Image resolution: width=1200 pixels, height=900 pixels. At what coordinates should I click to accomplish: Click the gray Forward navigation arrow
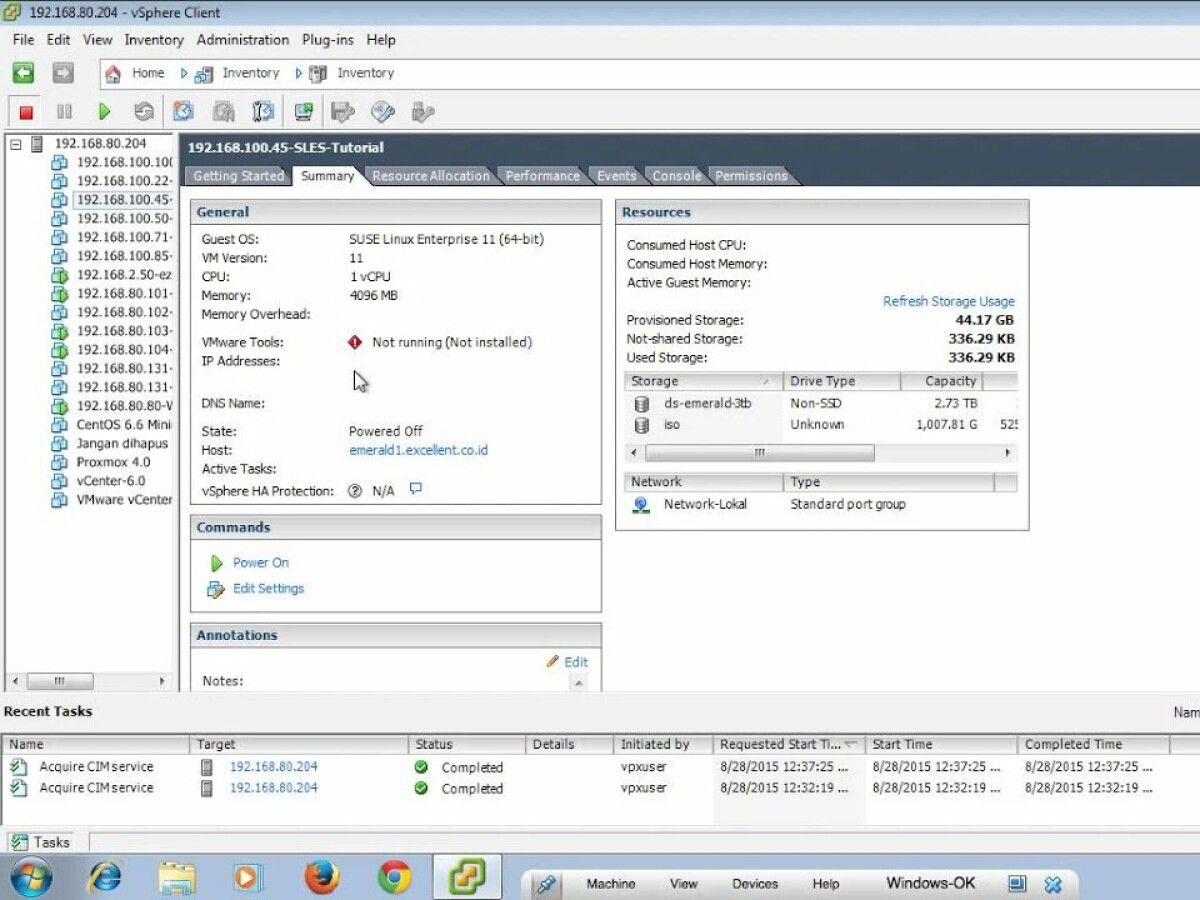[63, 73]
